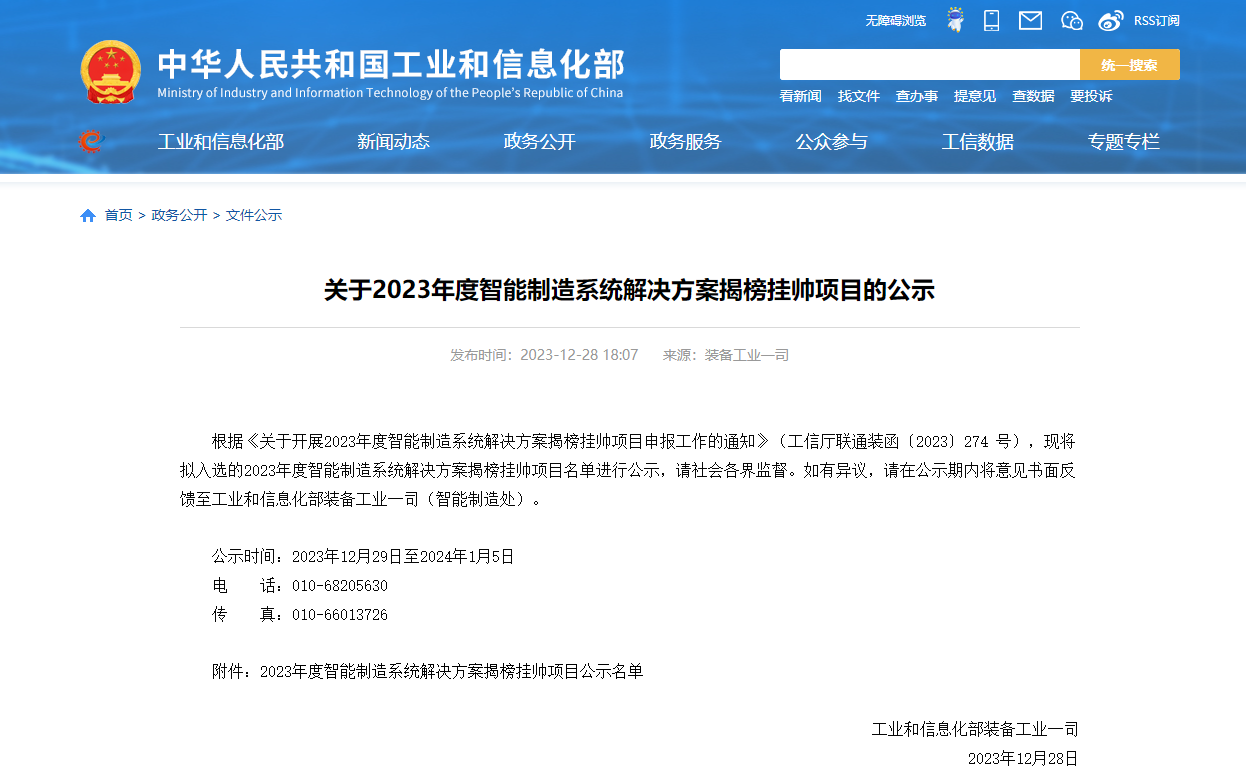Click the home icon in breadcrumb
1246x784 pixels.
pyautogui.click(x=88, y=215)
